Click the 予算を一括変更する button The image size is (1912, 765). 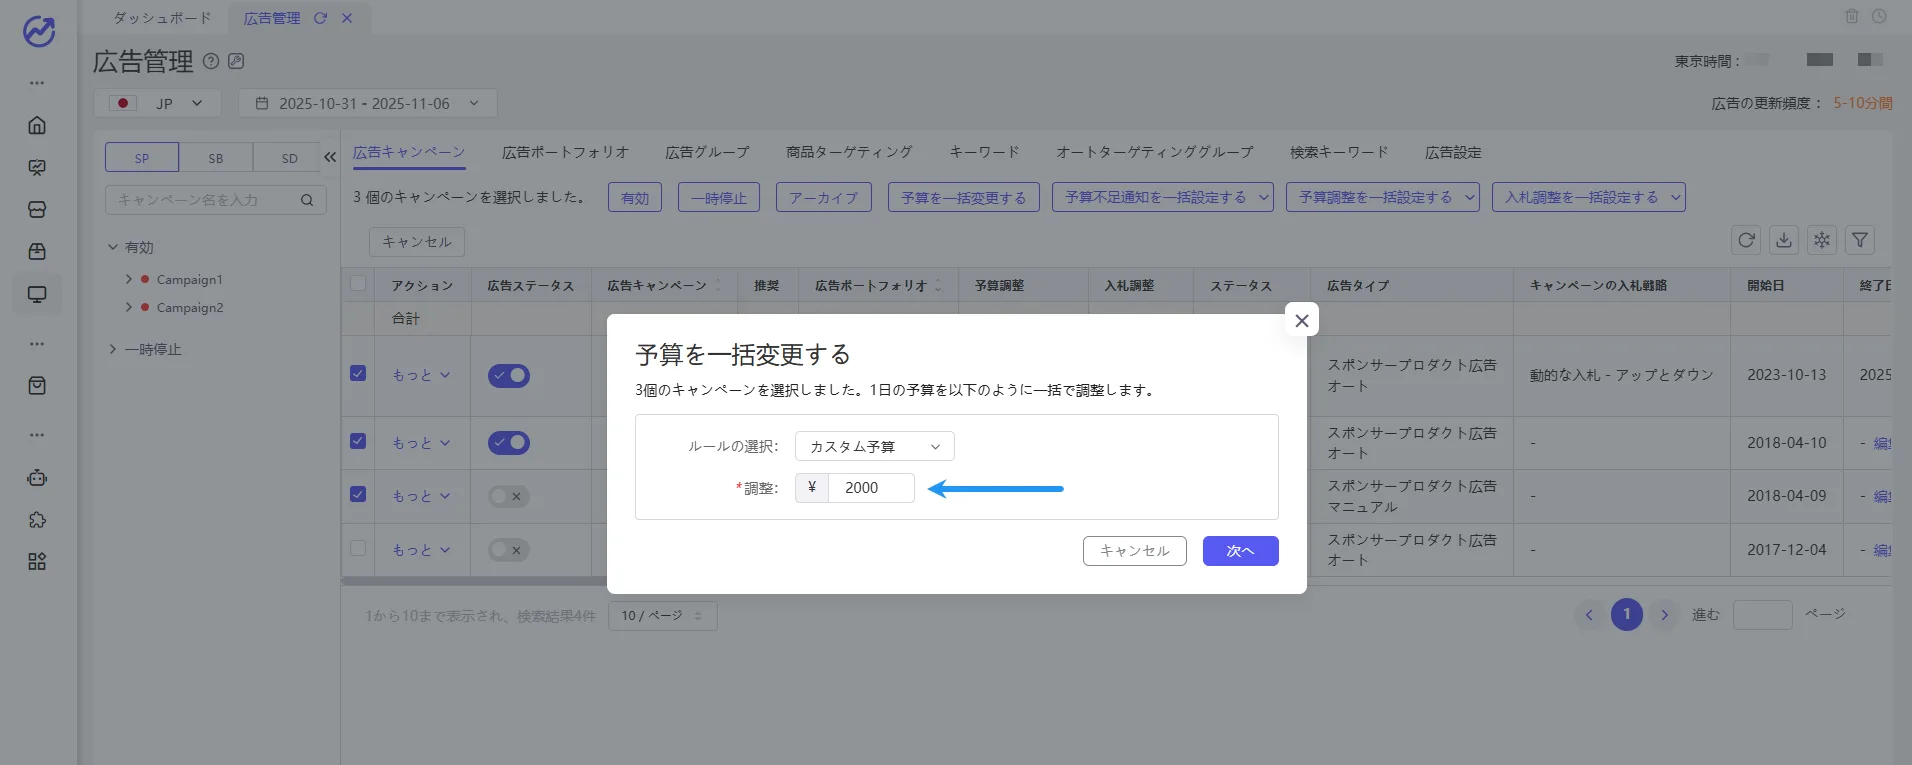point(964,197)
